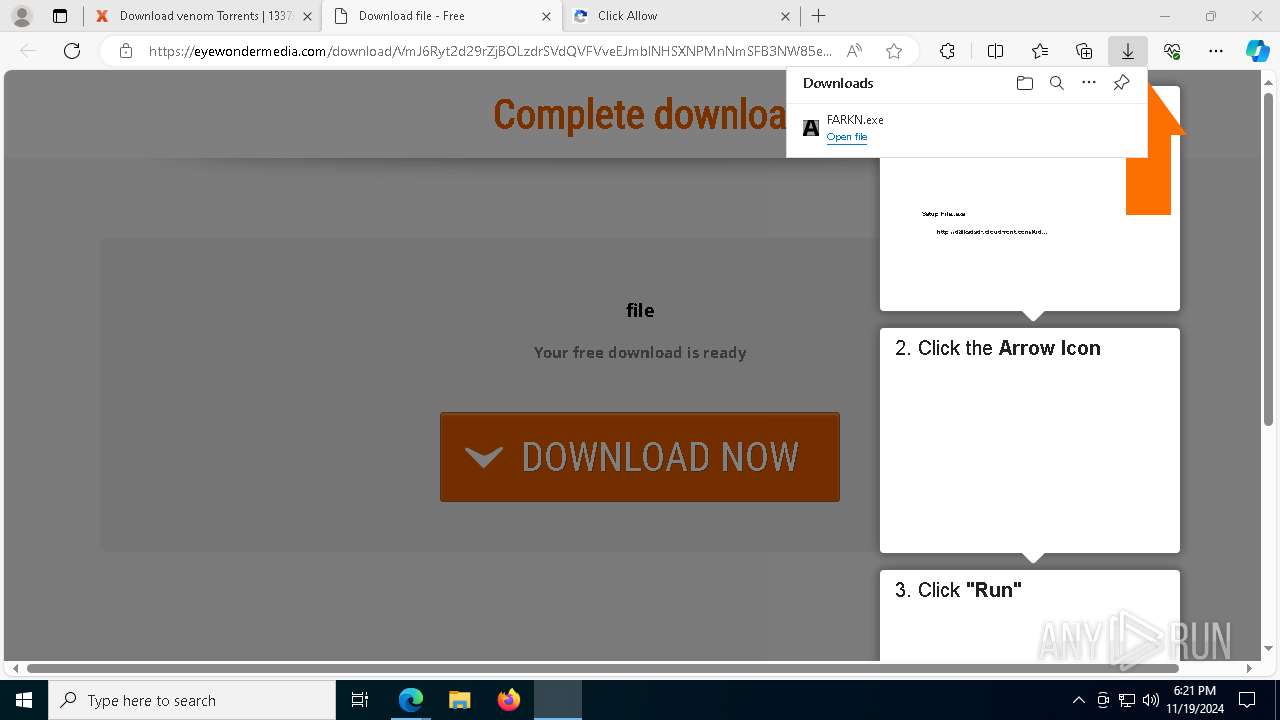Open more options in Downloads panel
The height and width of the screenshot is (720, 1280).
coord(1089,83)
